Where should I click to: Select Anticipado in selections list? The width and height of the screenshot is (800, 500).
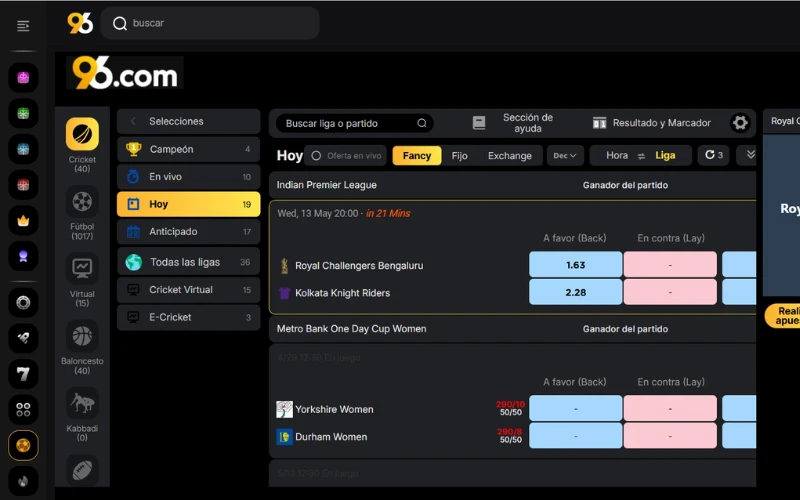[189, 232]
